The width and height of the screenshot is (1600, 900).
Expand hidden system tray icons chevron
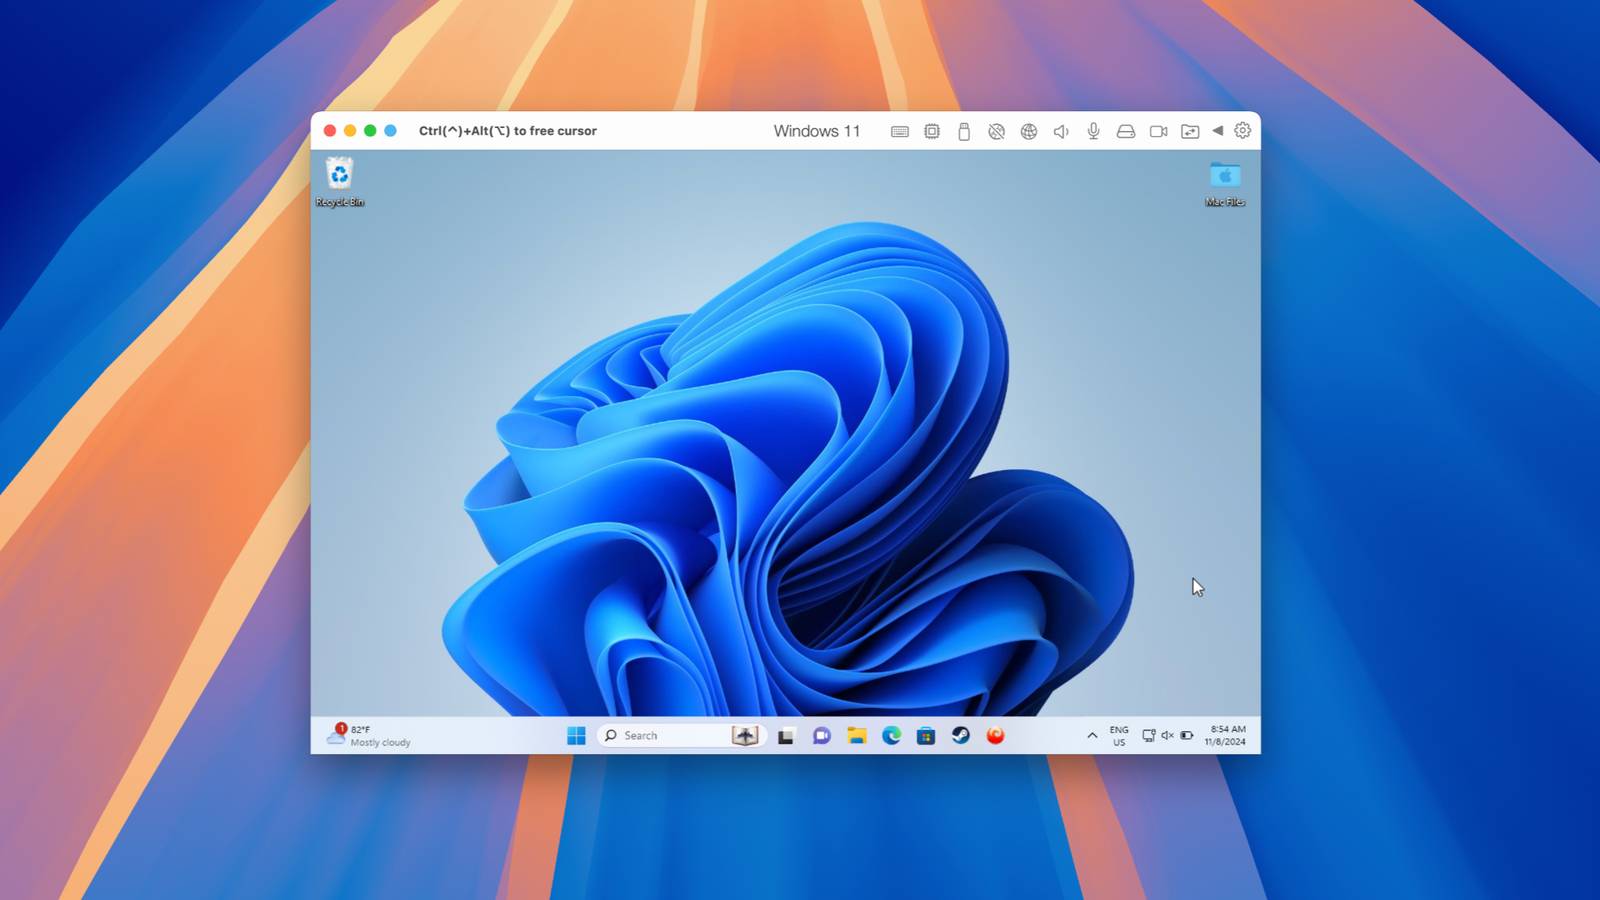1092,736
